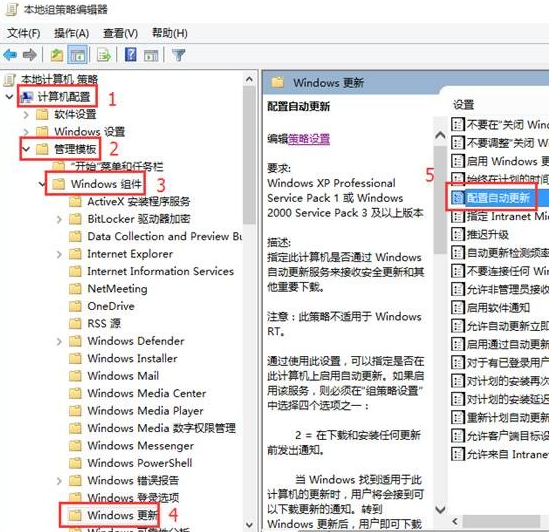This screenshot has height=532, width=549.
Task: Open the 文件(F) menu
Action: [x=24, y=33]
